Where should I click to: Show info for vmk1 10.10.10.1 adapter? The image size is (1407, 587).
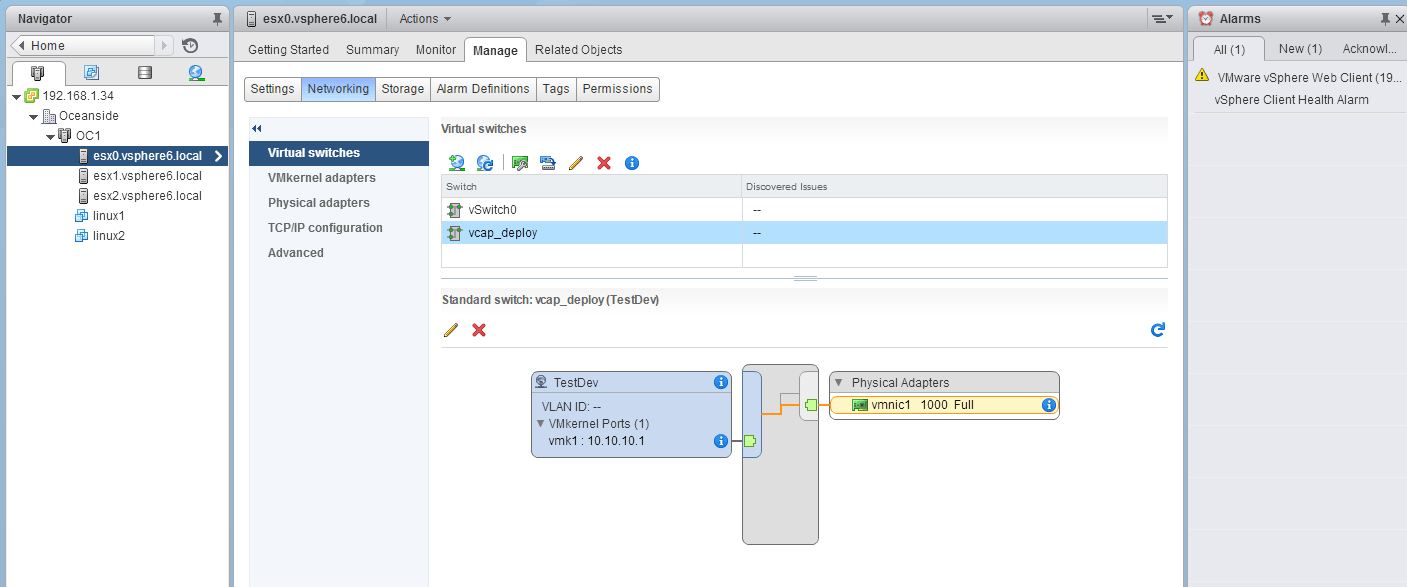[721, 441]
